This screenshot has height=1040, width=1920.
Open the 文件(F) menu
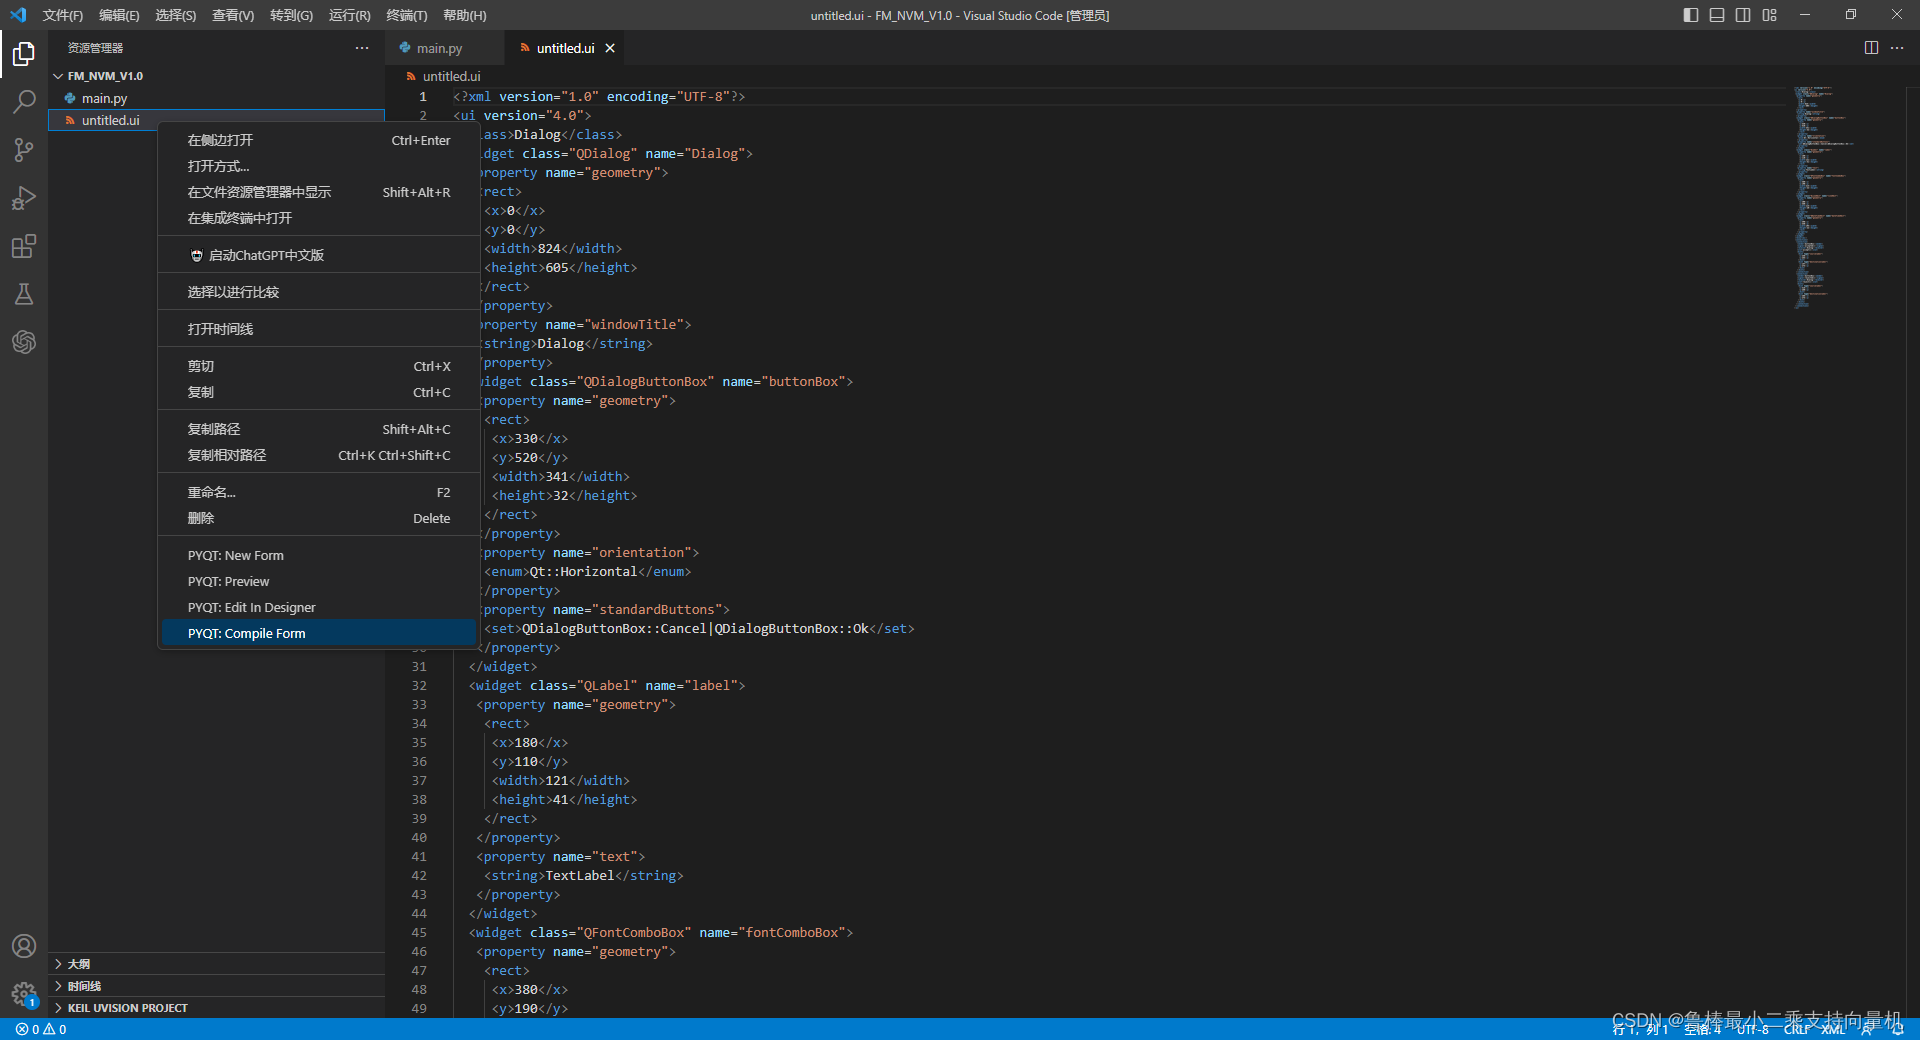(x=63, y=15)
